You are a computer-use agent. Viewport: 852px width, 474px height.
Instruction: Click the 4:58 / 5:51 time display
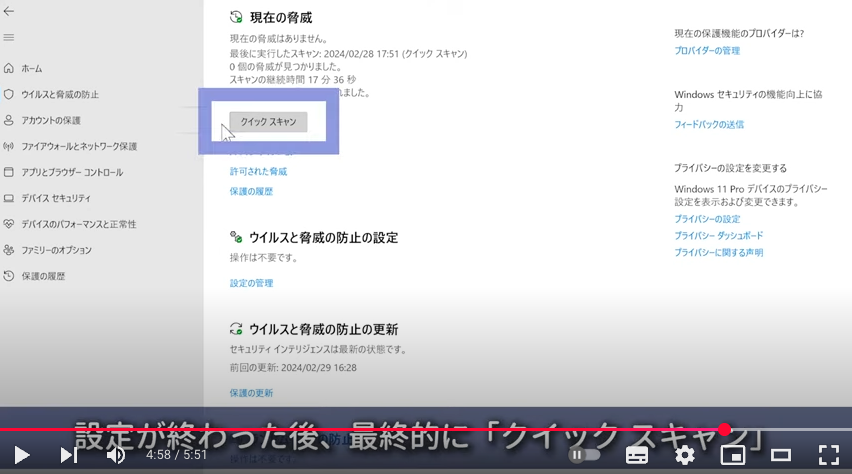coord(176,454)
